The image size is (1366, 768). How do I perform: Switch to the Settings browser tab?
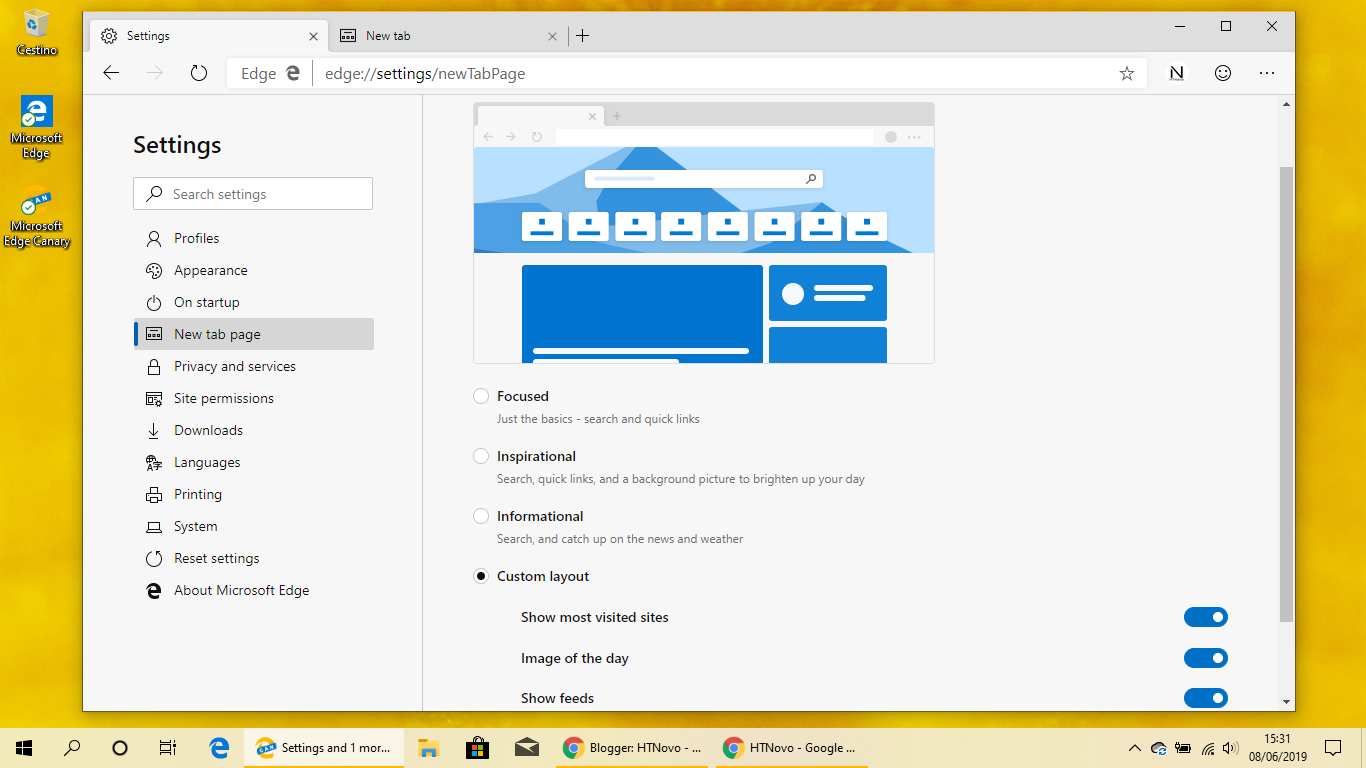pyautogui.click(x=210, y=36)
